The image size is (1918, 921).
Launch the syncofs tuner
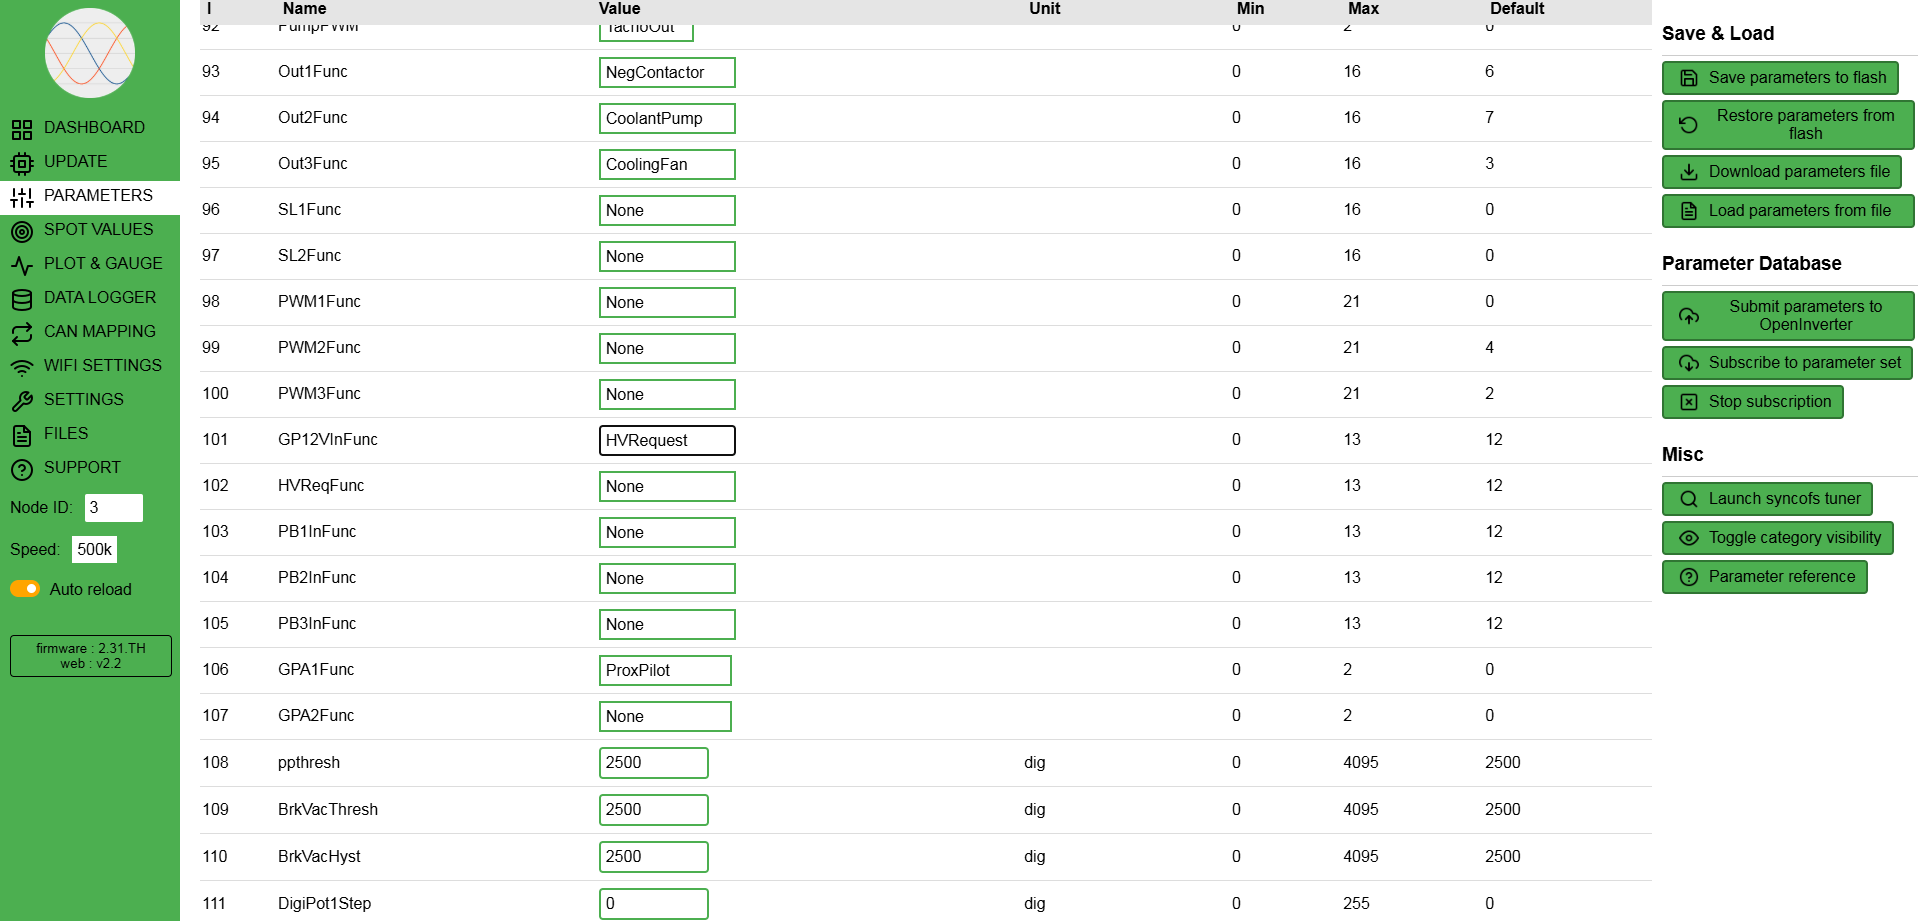click(1767, 499)
